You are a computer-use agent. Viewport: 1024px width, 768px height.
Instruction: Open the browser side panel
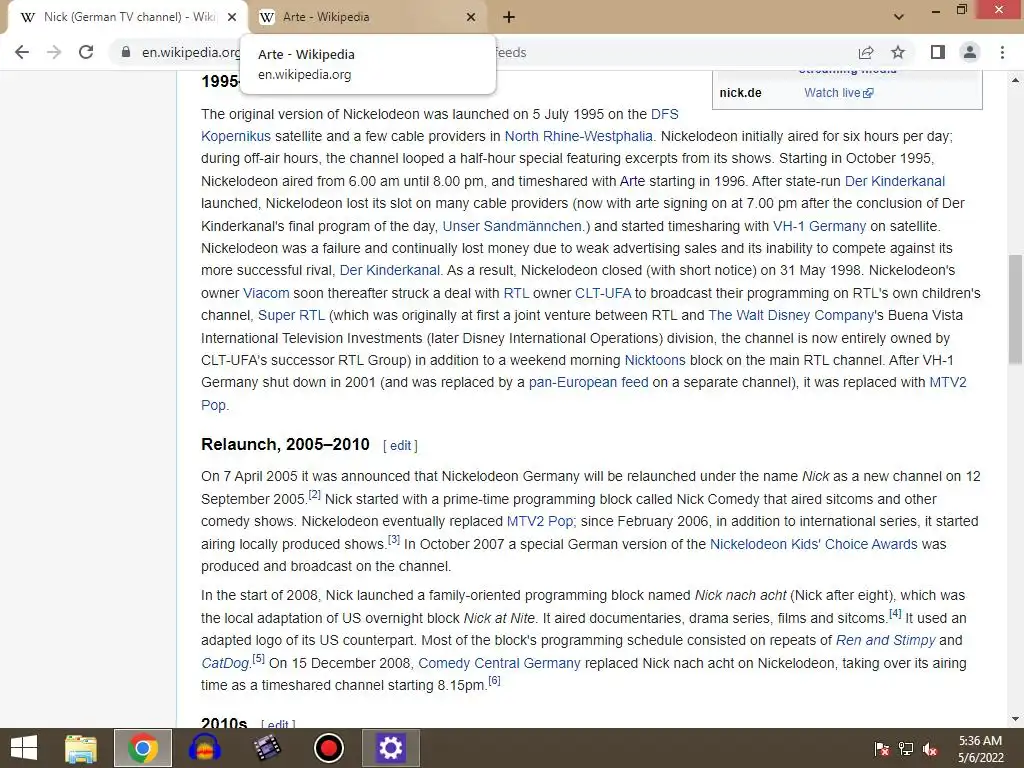(x=938, y=52)
